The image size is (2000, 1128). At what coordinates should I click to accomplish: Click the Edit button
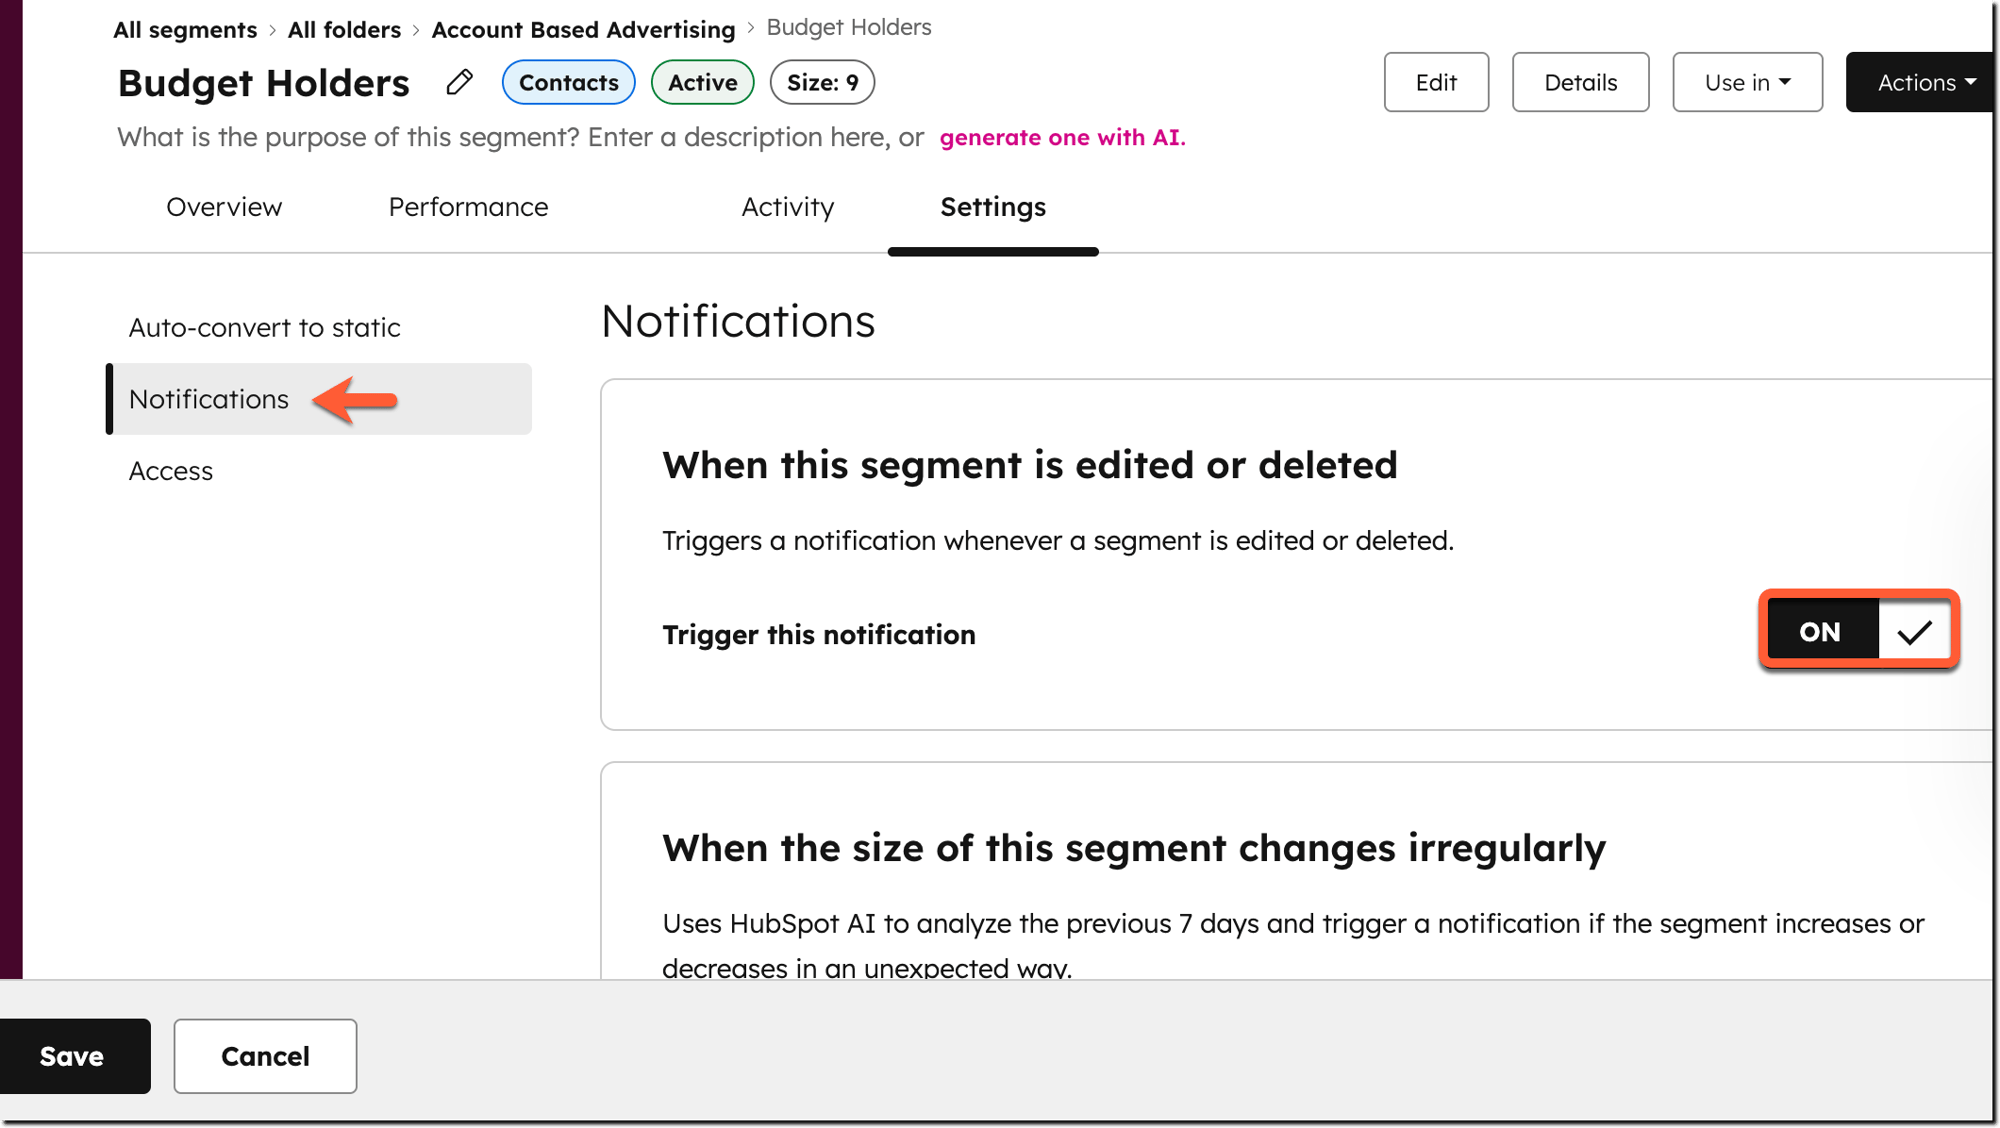(x=1436, y=82)
